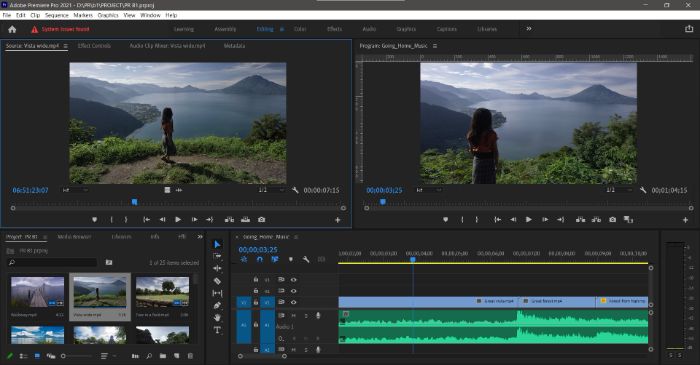Switch to Color workspace
This screenshot has width=700, height=365.
pyautogui.click(x=300, y=29)
